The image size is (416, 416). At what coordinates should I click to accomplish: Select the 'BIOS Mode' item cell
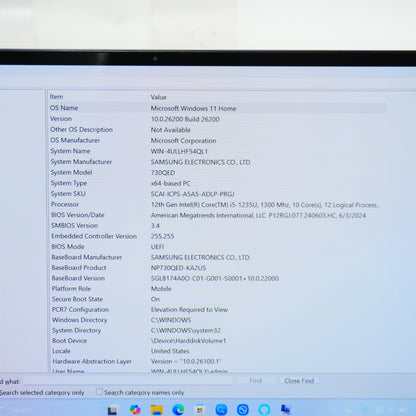click(x=68, y=246)
